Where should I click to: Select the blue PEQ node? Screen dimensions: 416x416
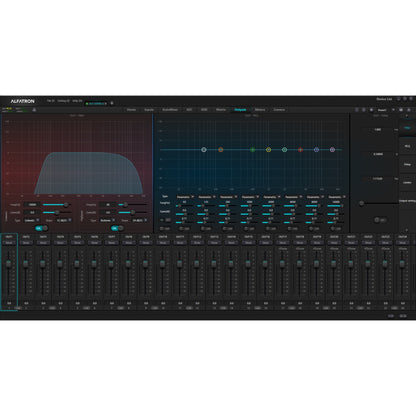click(316, 150)
